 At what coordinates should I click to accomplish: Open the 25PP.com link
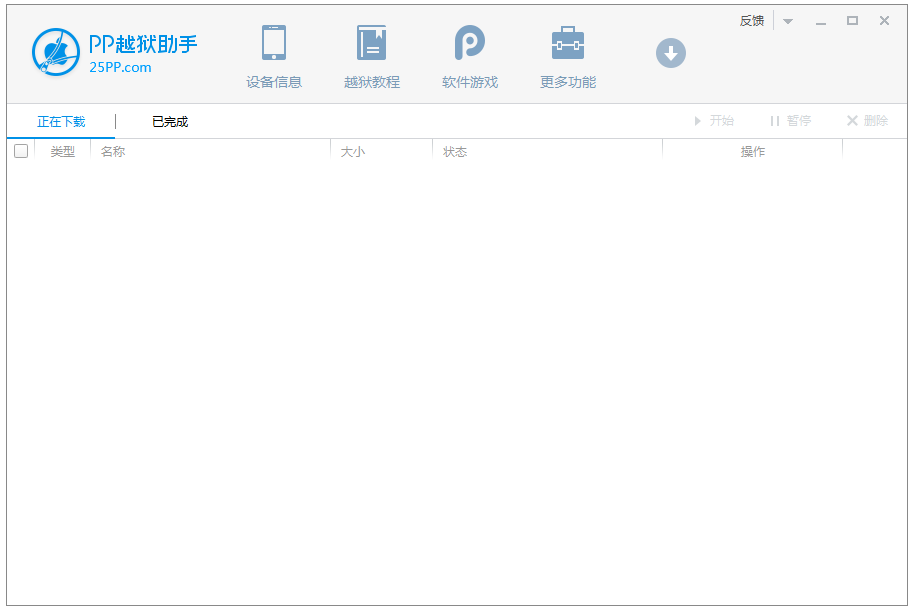121,68
